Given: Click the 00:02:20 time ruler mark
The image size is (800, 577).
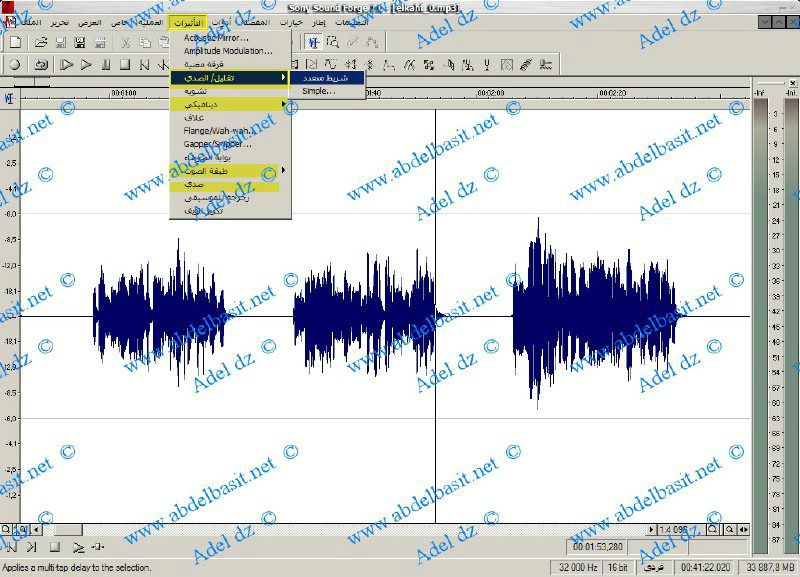Looking at the screenshot, I should tap(612, 93).
